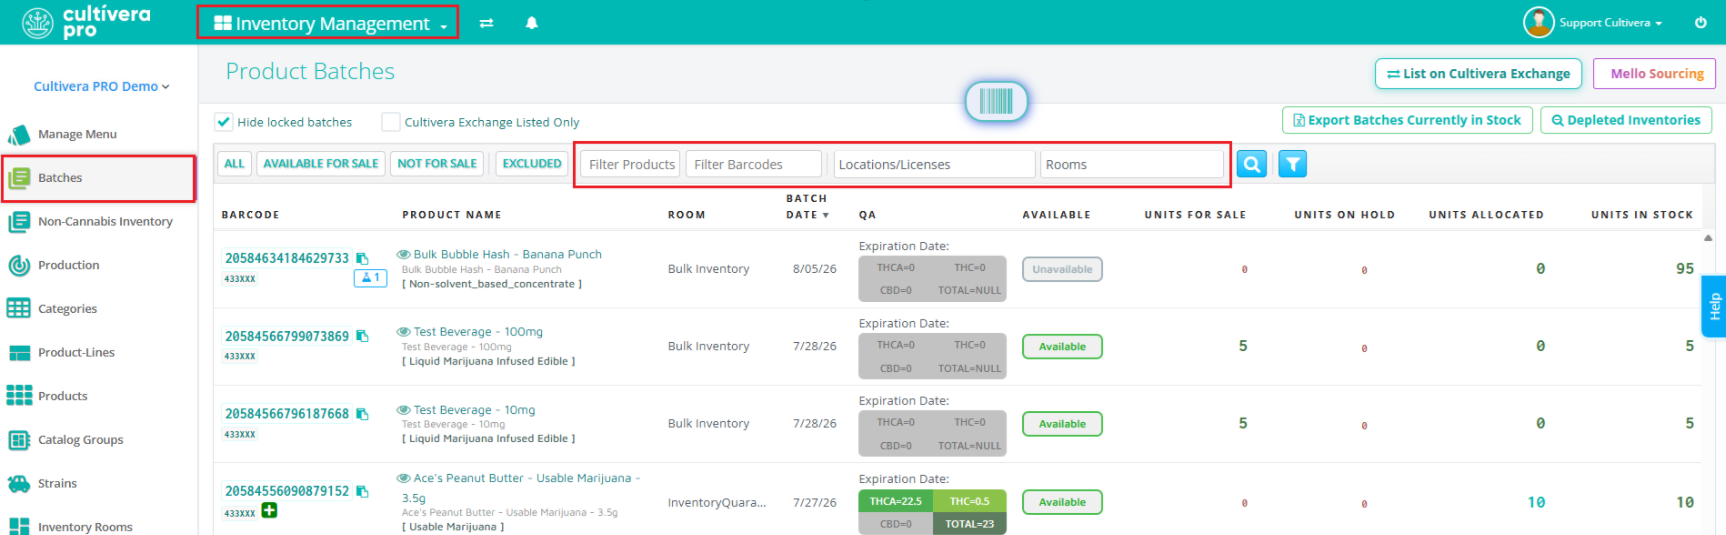Open Bulk Bubble Hash - Banana Punch product link

coord(507,254)
